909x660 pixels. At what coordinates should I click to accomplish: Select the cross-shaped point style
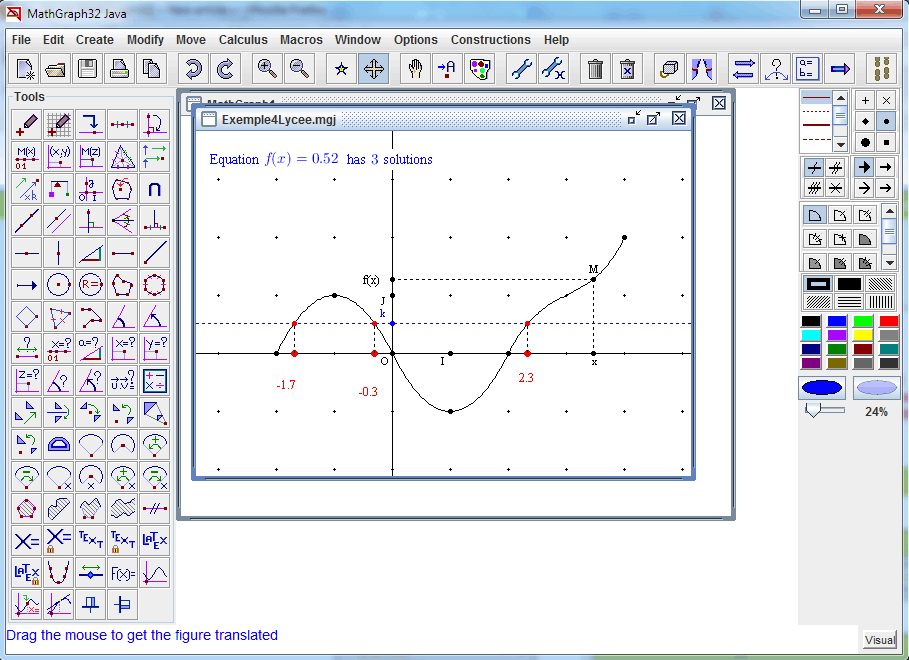pos(886,100)
